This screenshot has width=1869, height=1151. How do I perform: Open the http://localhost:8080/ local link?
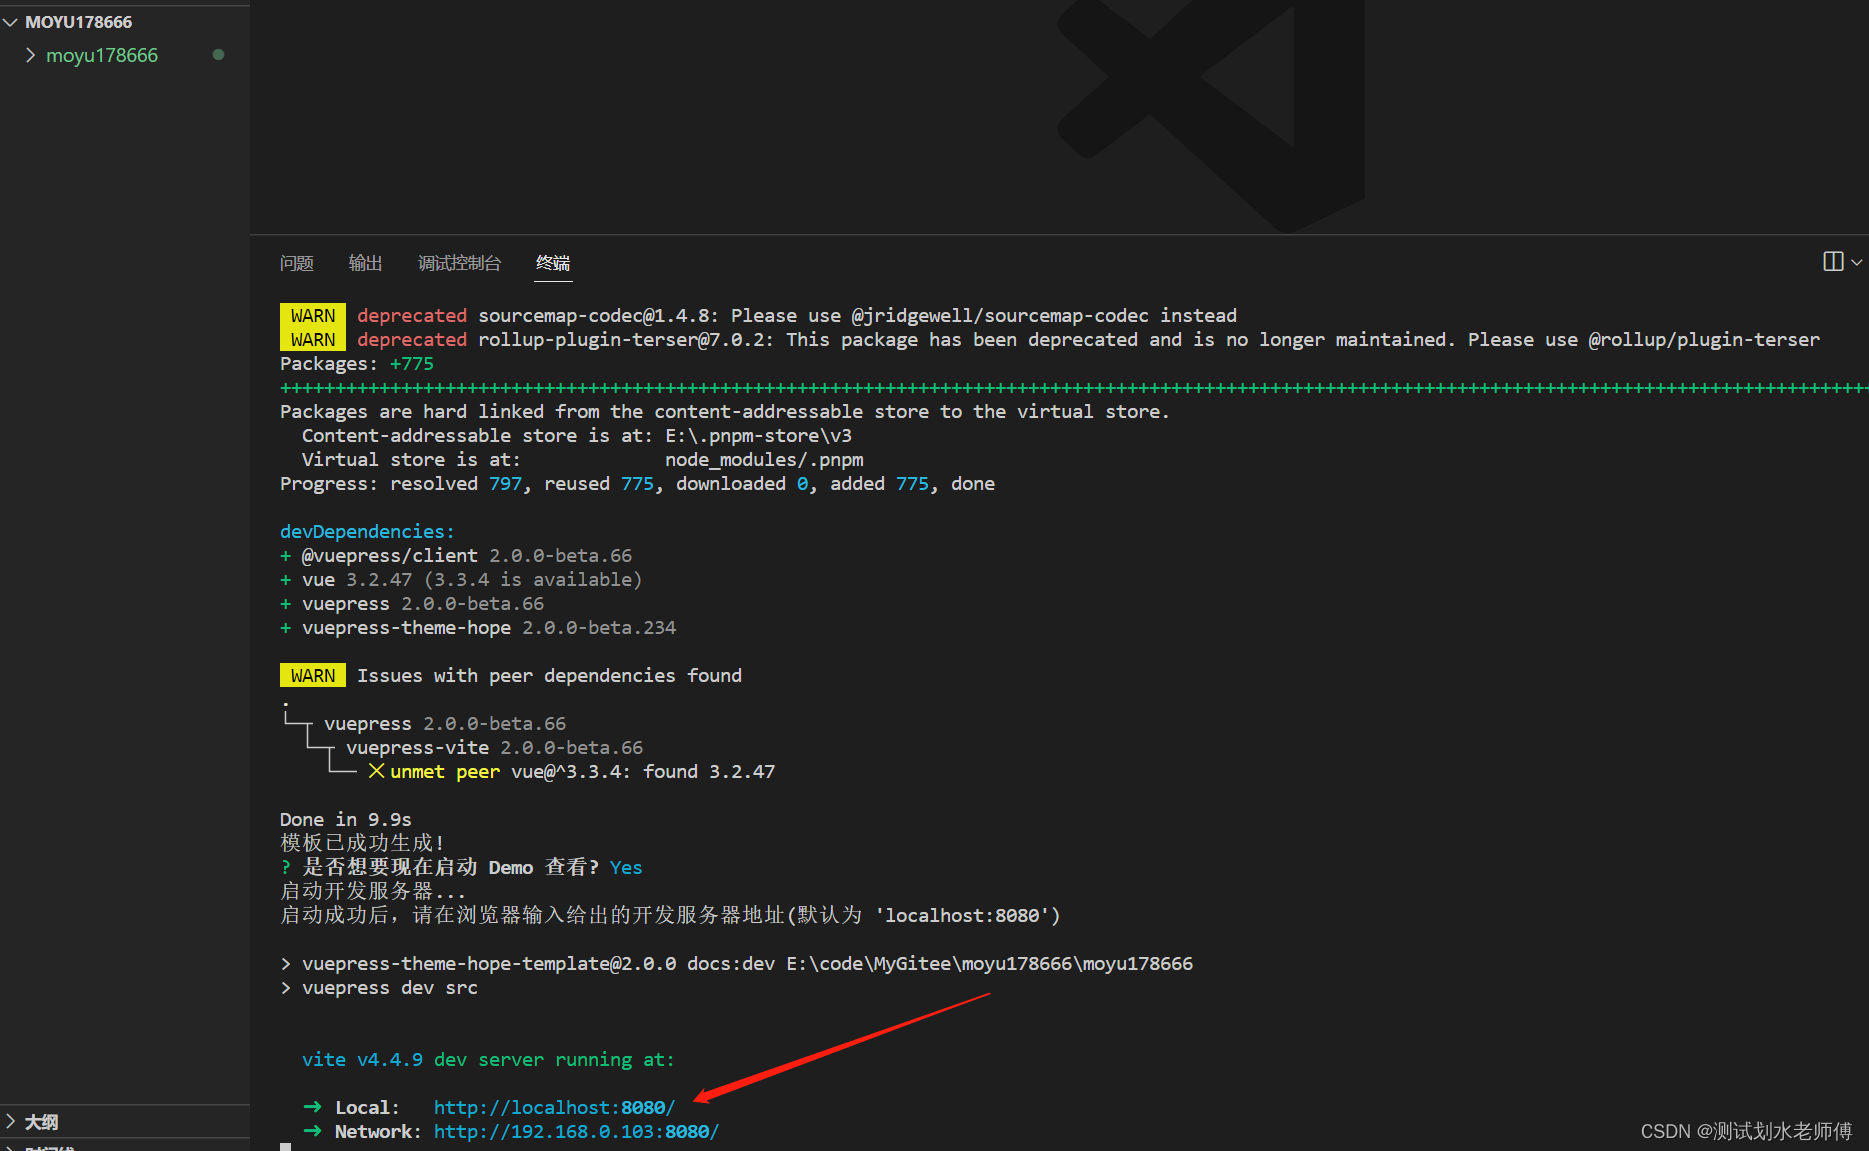(554, 1107)
